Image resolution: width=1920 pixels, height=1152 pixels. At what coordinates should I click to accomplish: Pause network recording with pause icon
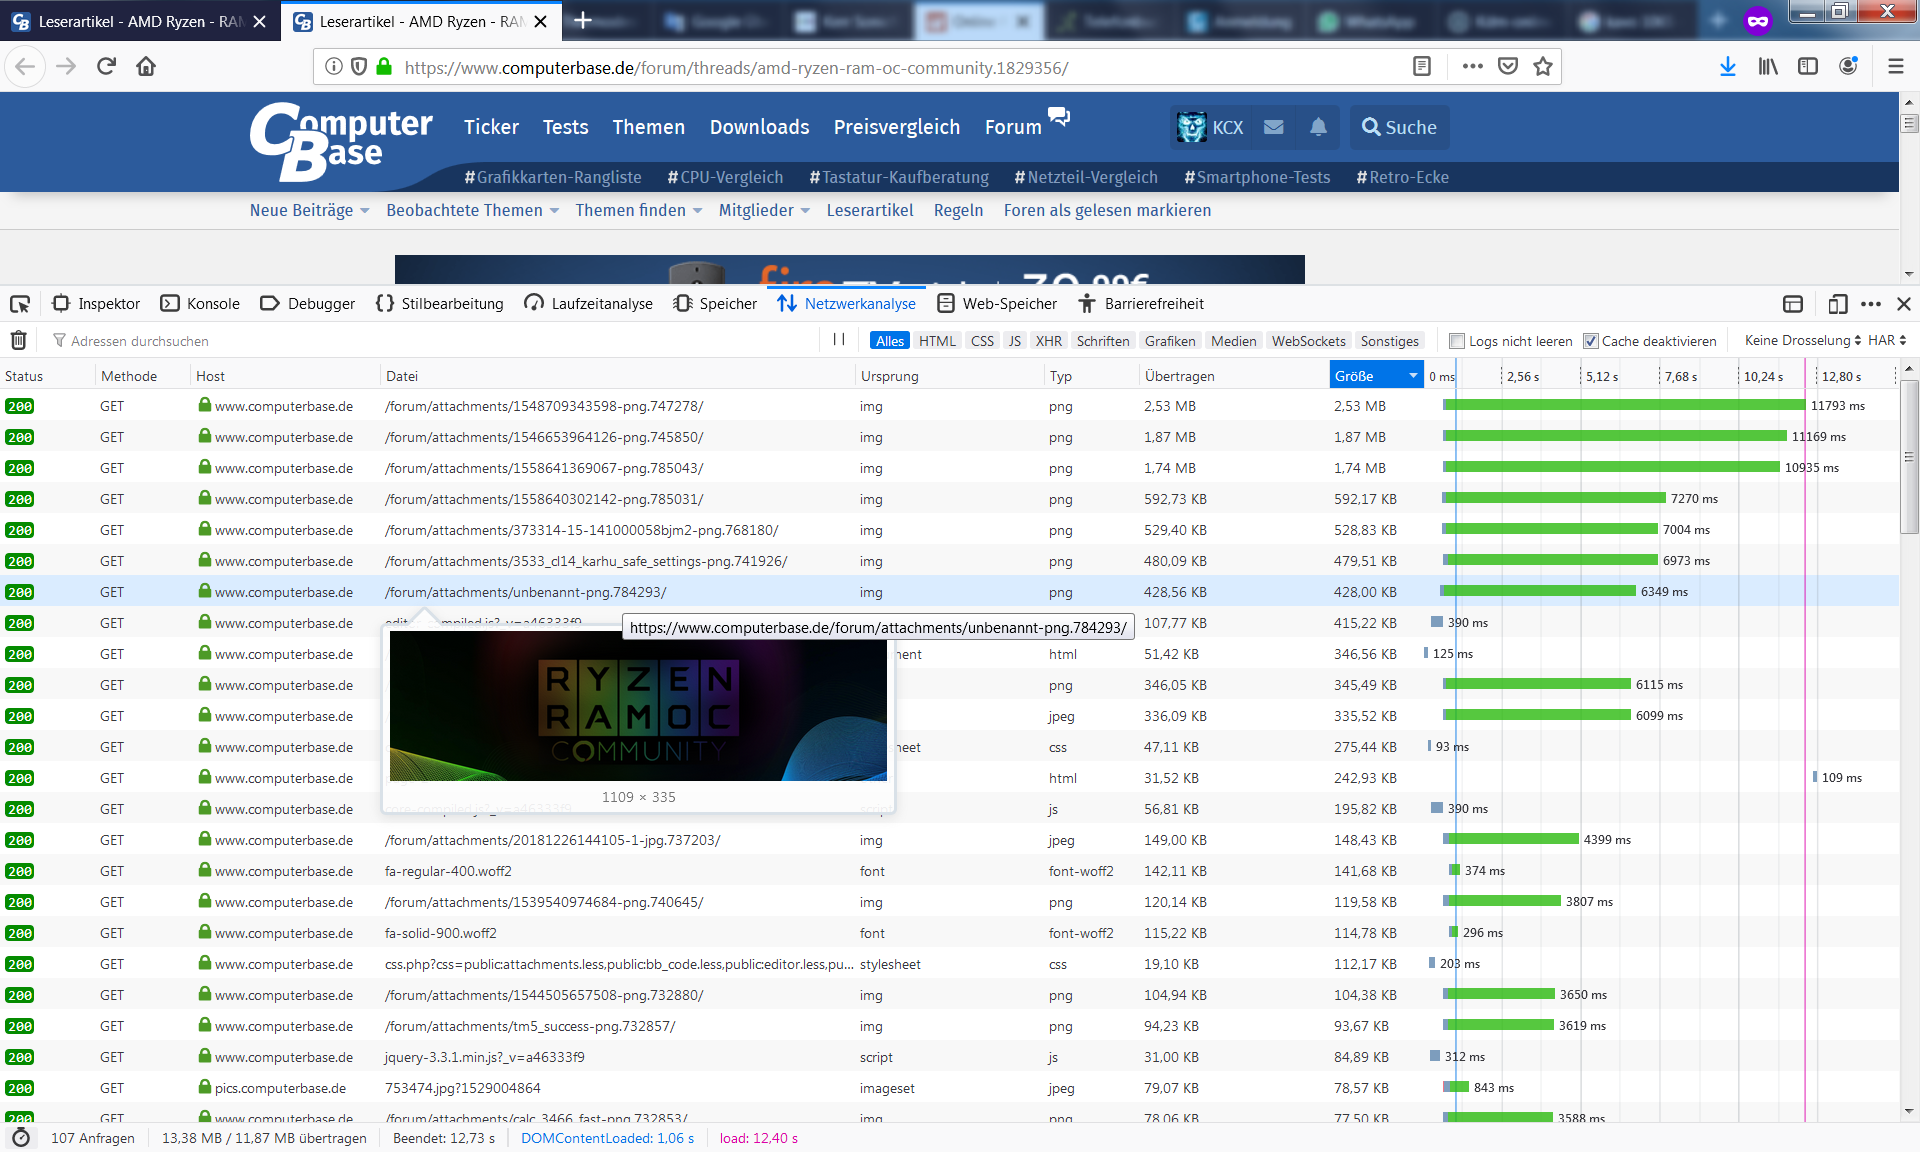[839, 340]
